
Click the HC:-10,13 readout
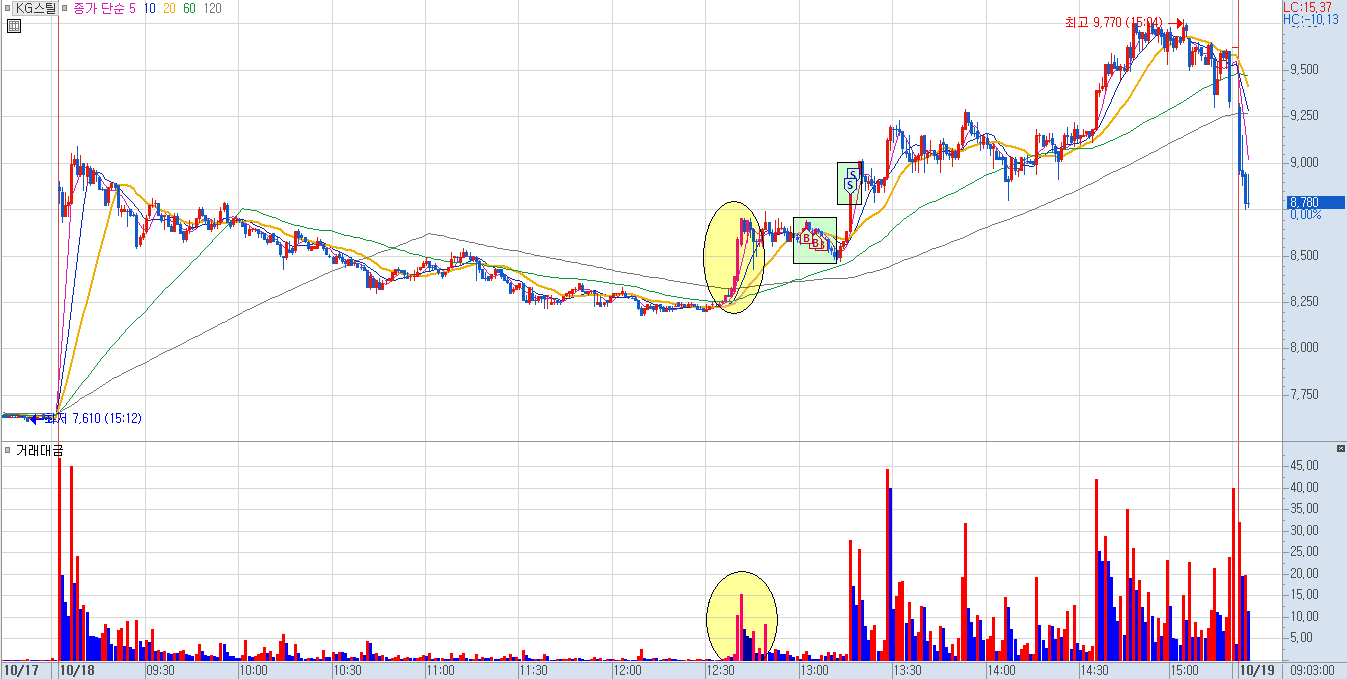pyautogui.click(x=1312, y=19)
